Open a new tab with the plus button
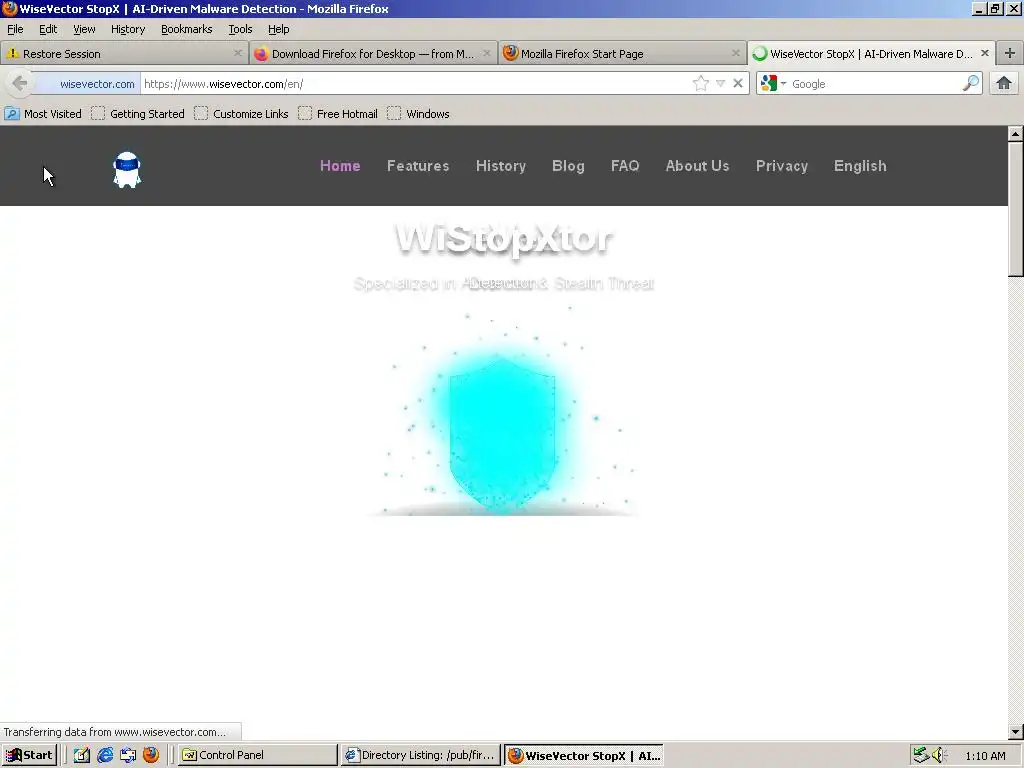This screenshot has width=1024, height=768. (x=1010, y=54)
